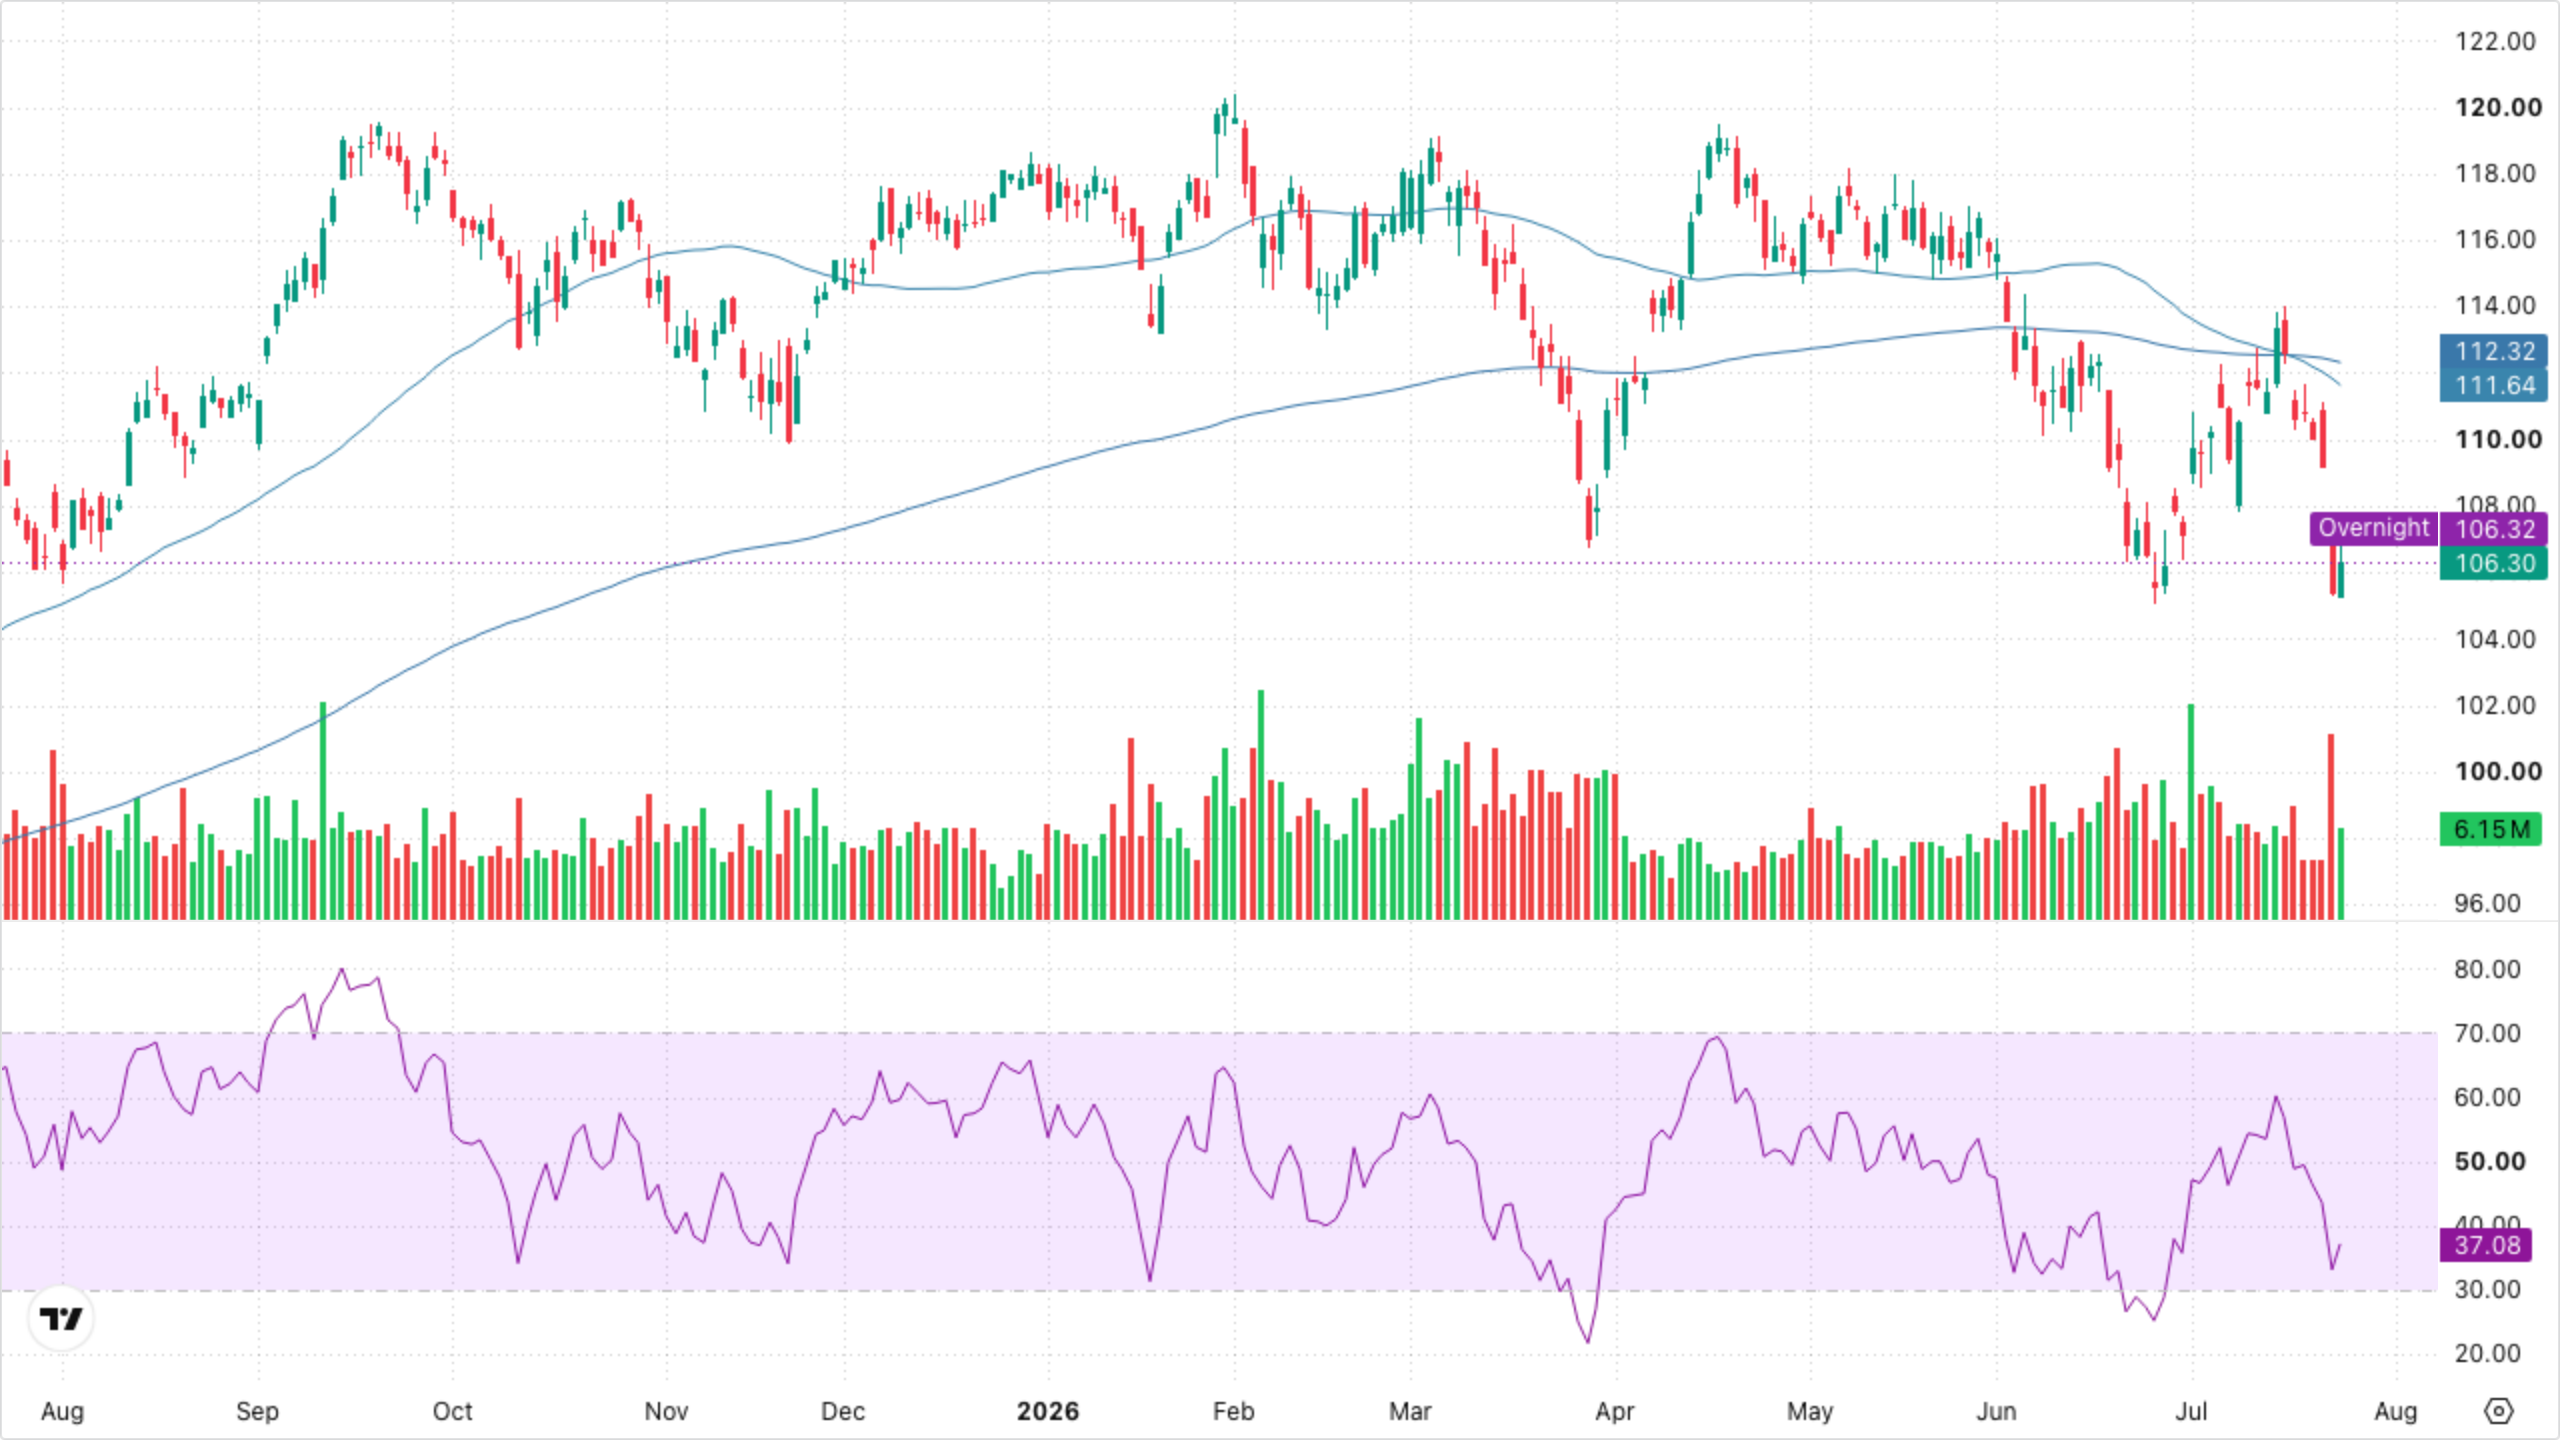Screen dimensions: 2560x1440
Task: Click the 120.00 price axis level
Action: click(2497, 107)
